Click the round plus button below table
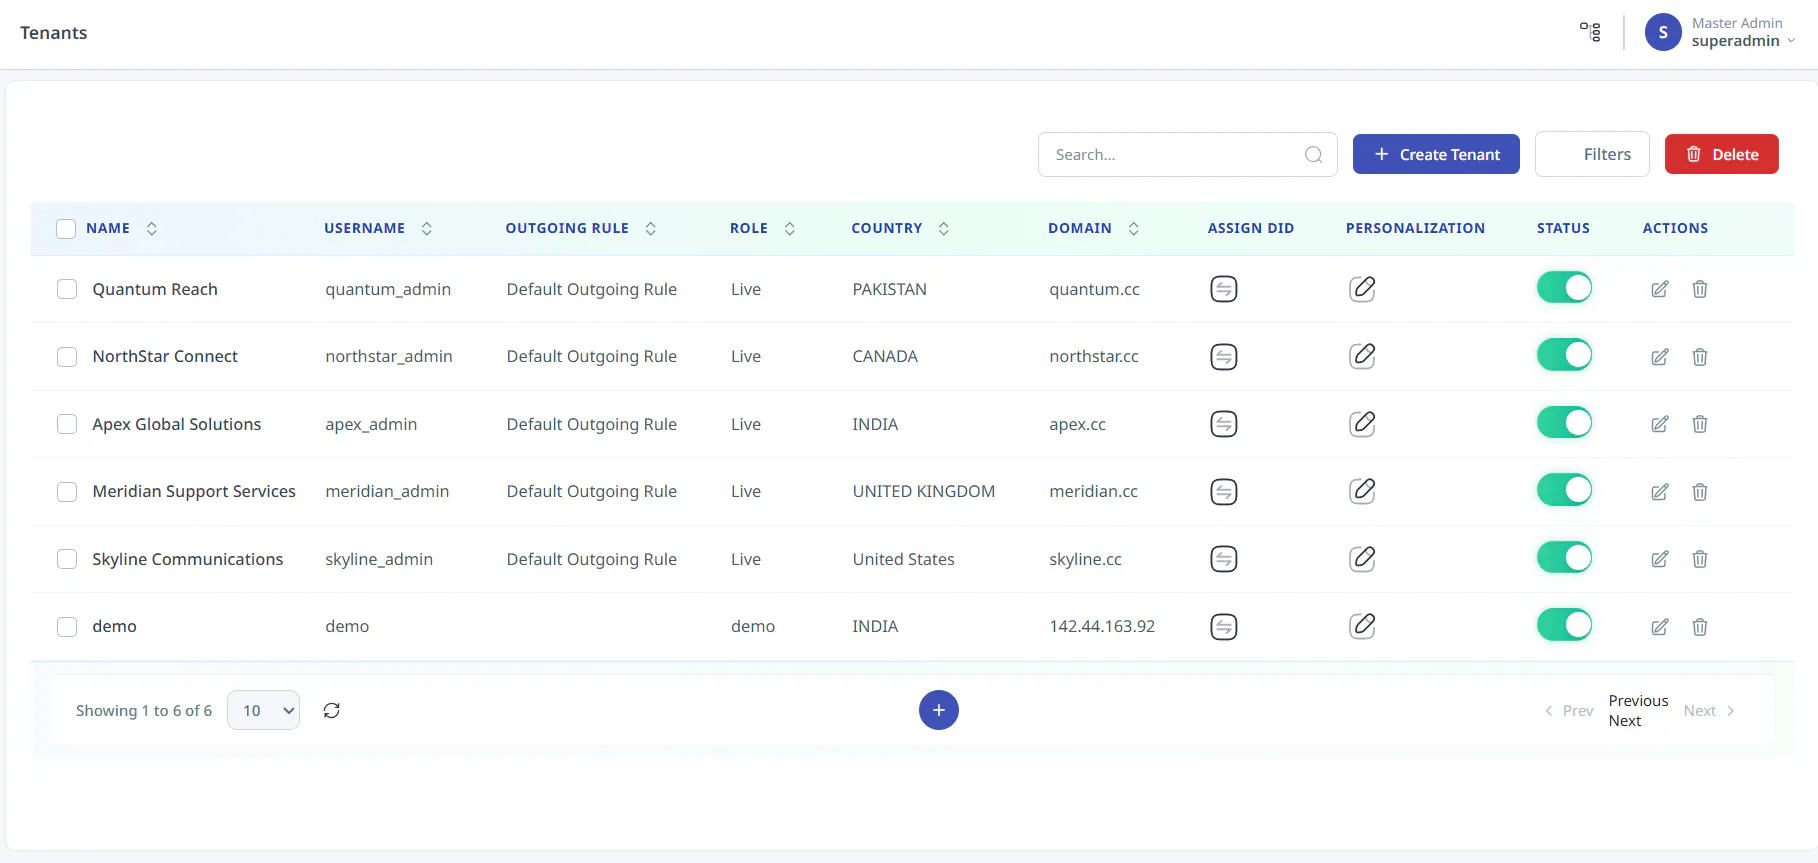 pos(939,710)
